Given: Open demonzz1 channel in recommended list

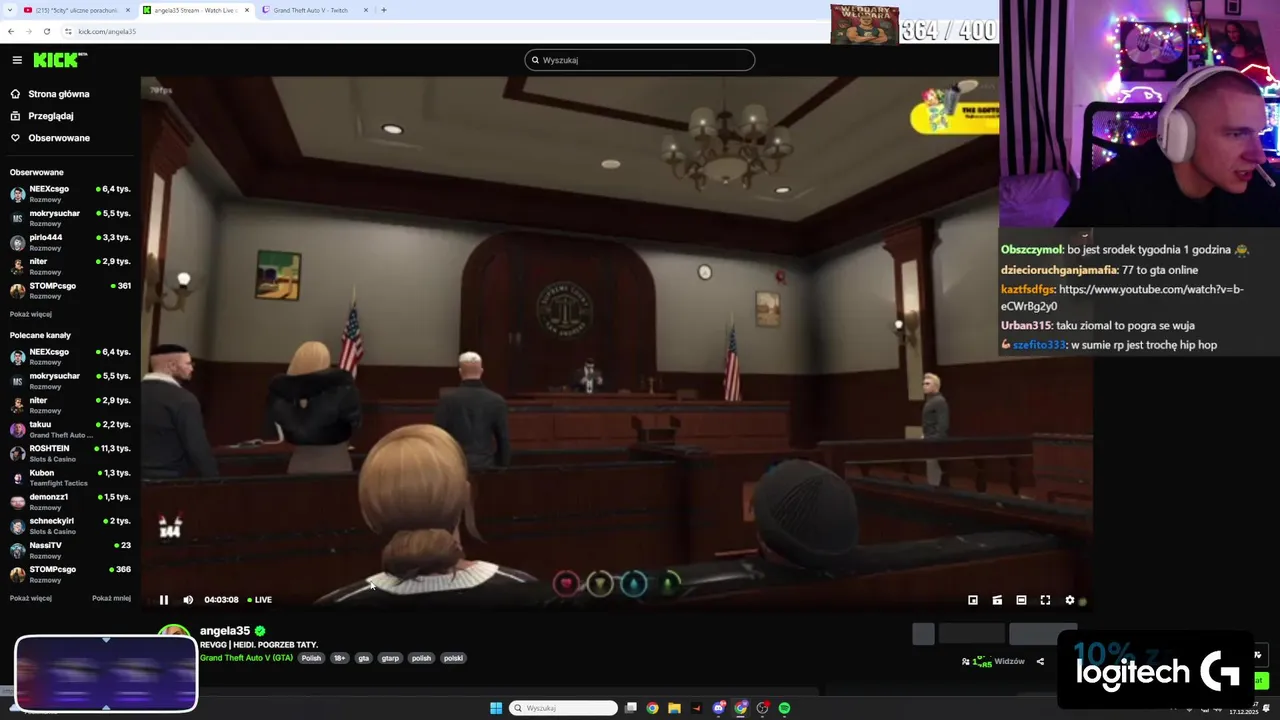Looking at the screenshot, I should (70, 501).
